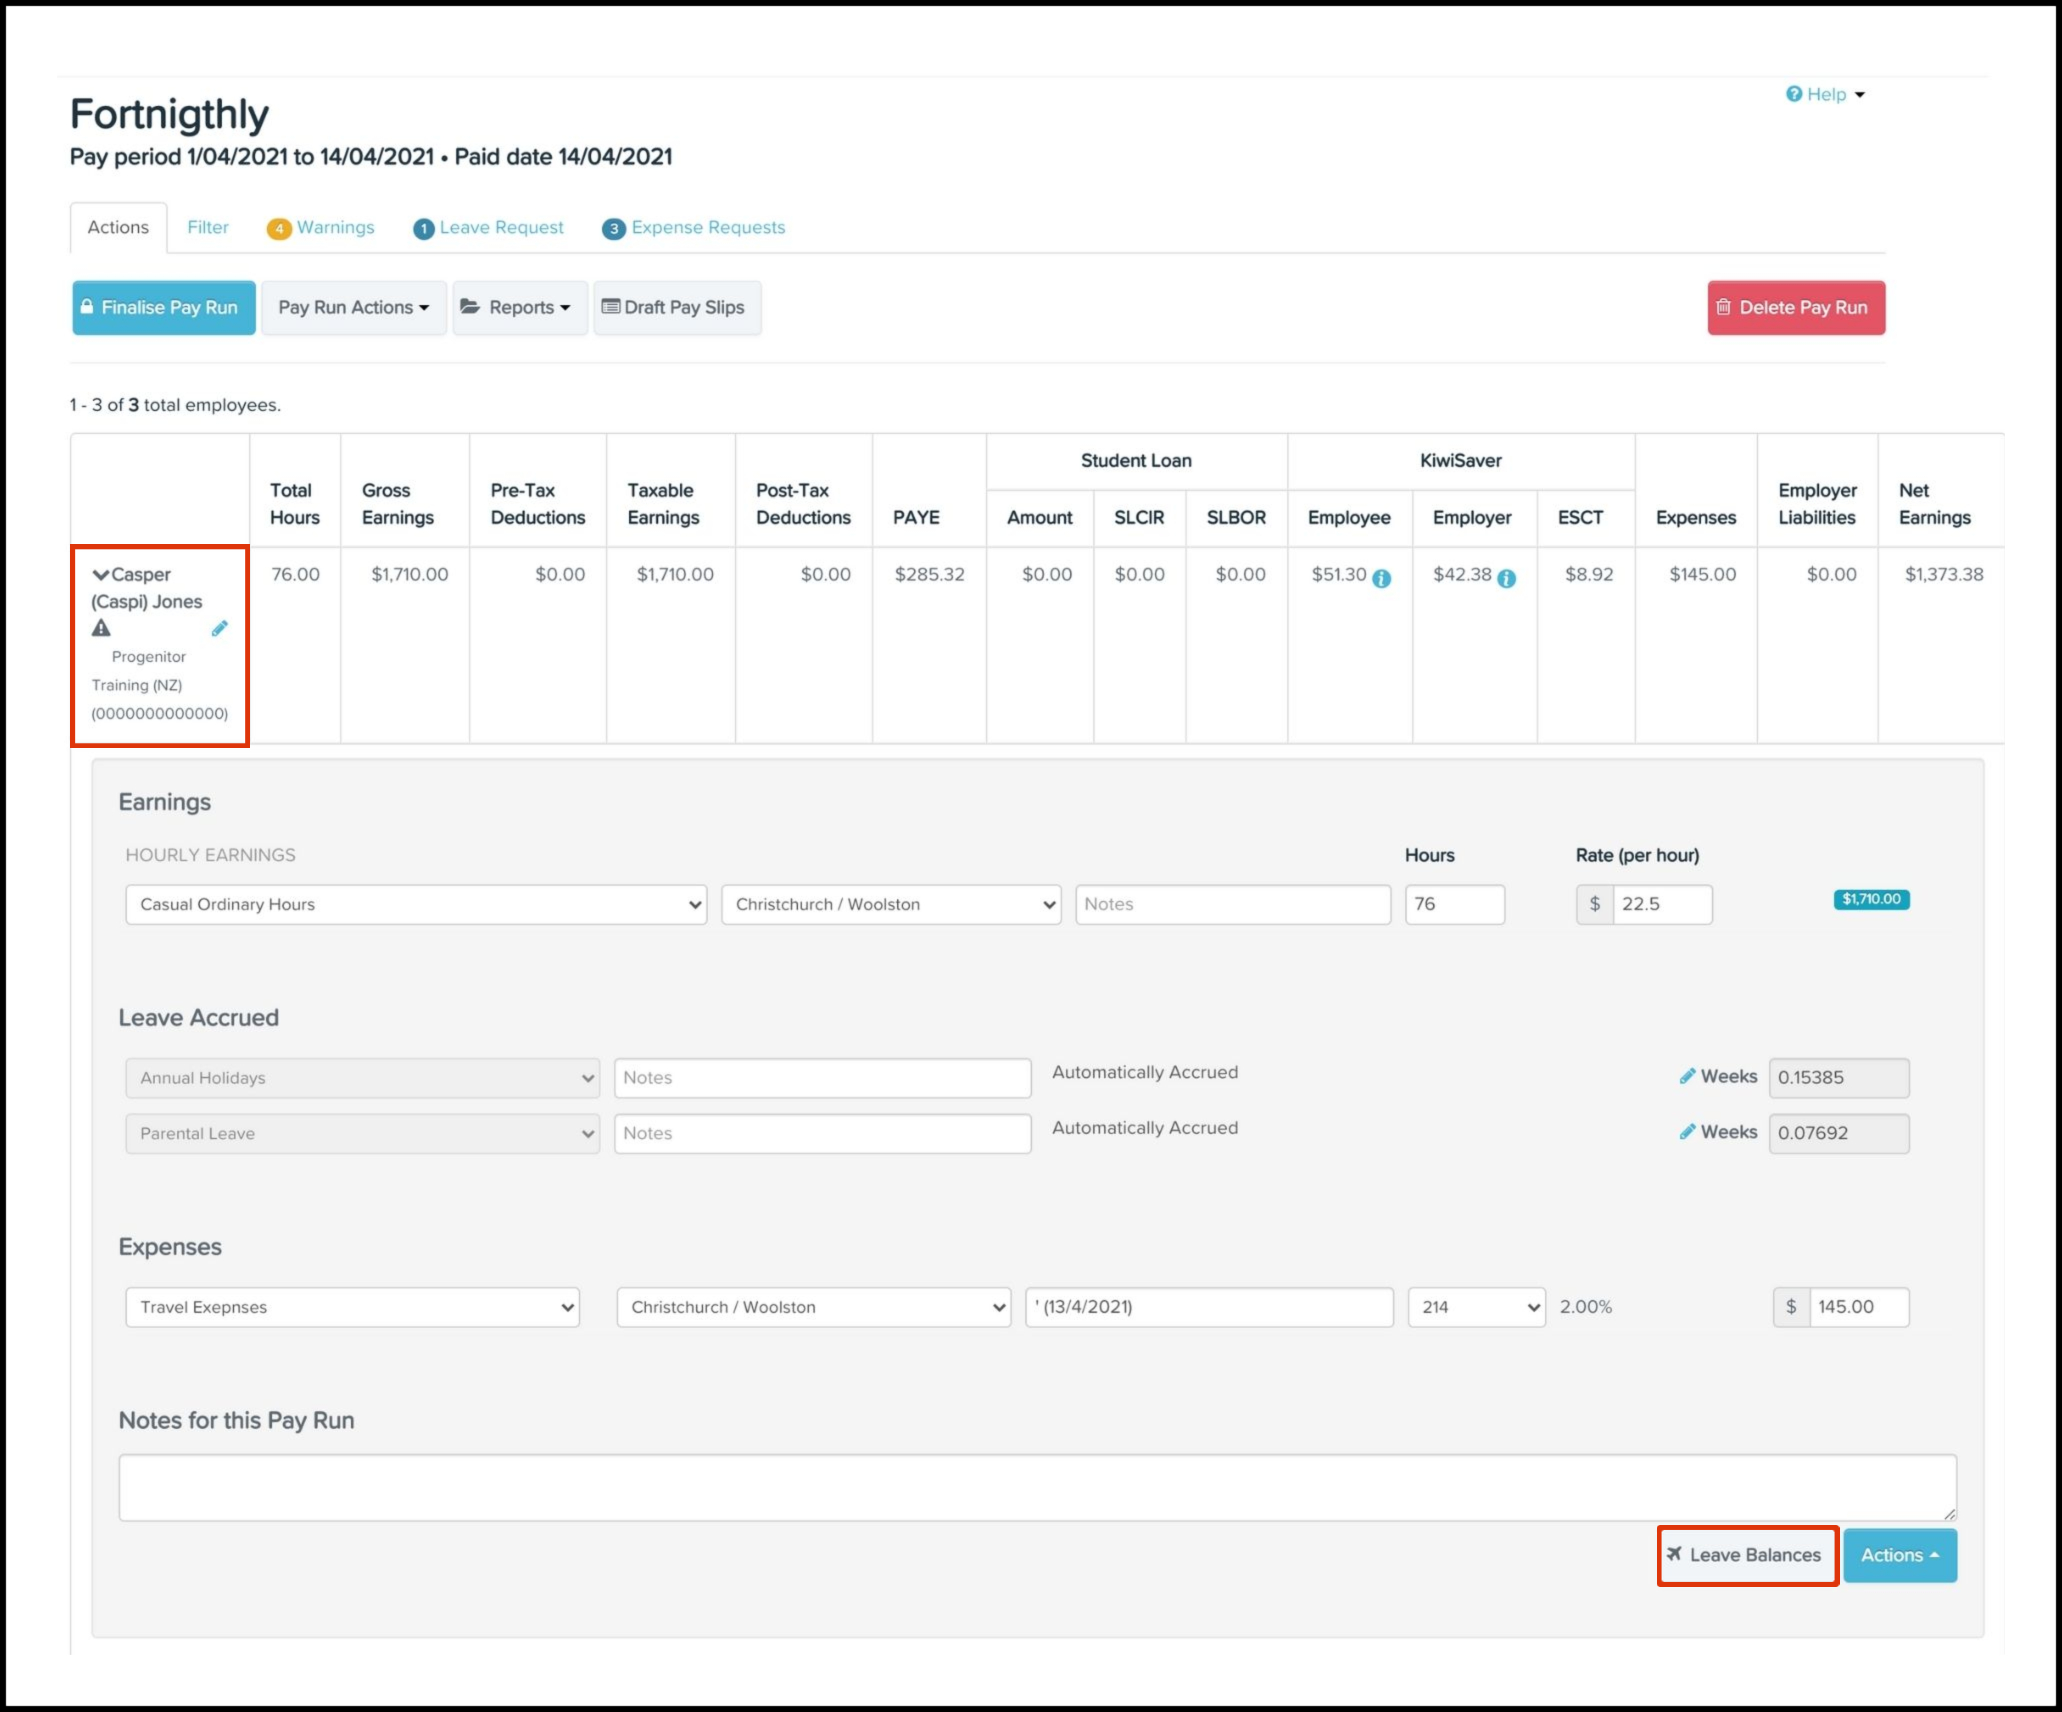
Task: Click the airplane icon on Leave Balances
Action: 1674,1554
